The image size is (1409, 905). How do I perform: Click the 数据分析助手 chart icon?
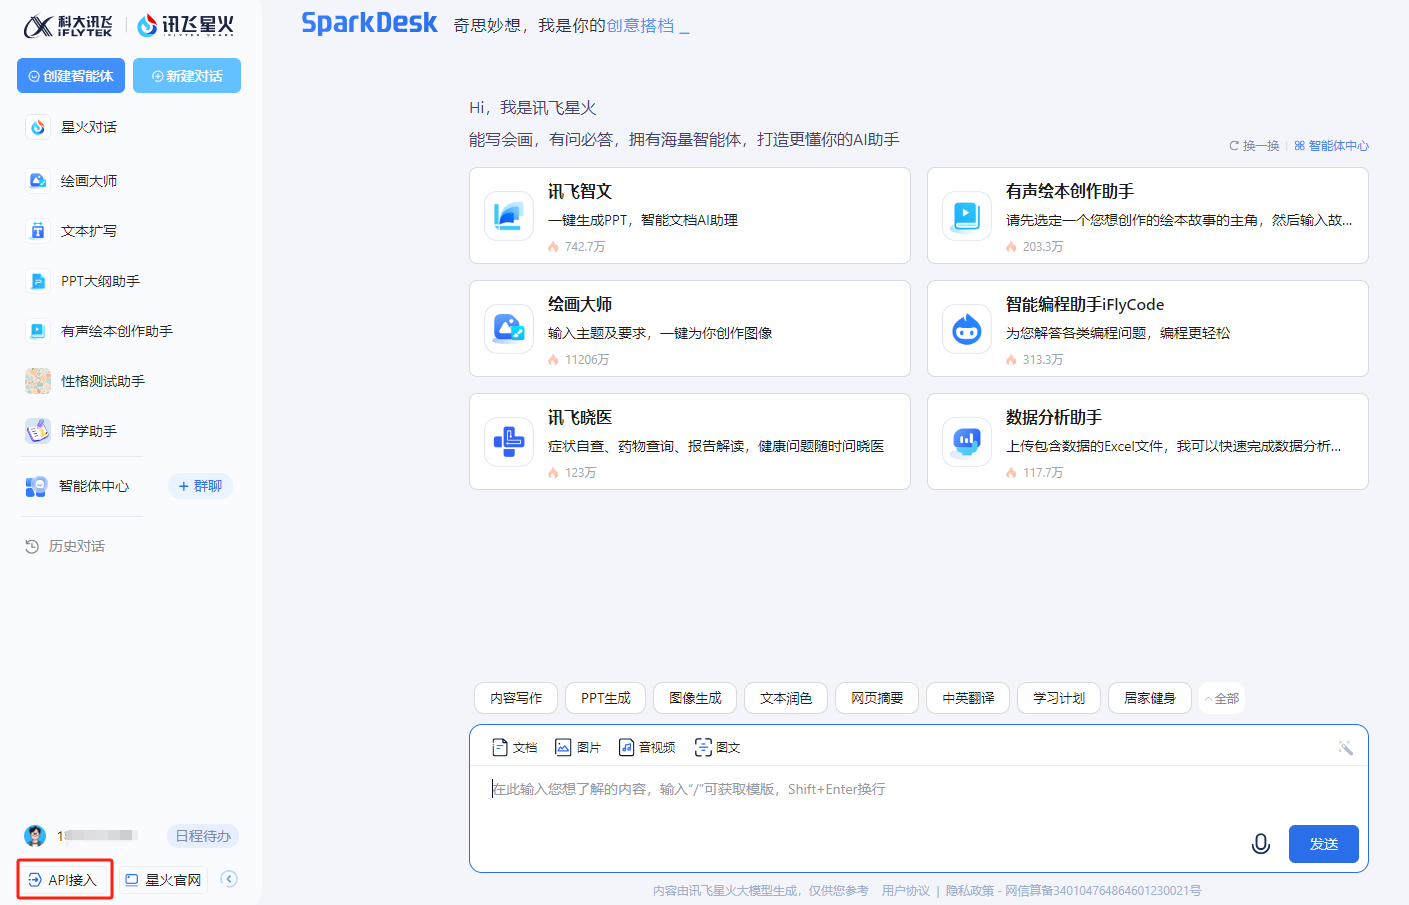[967, 442]
